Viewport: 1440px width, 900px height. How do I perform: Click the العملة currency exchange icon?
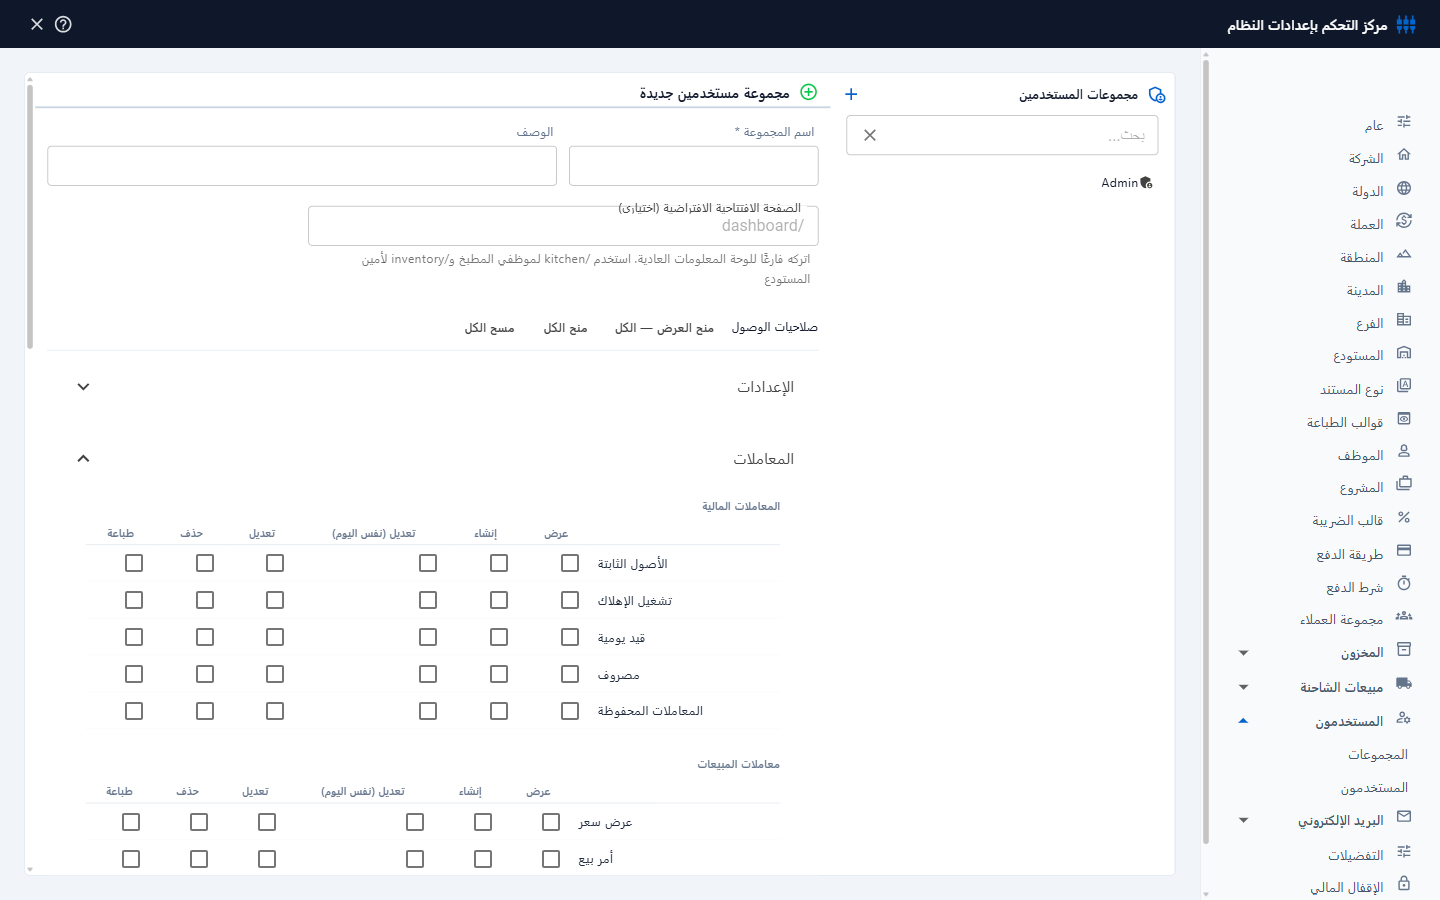[x=1404, y=221]
